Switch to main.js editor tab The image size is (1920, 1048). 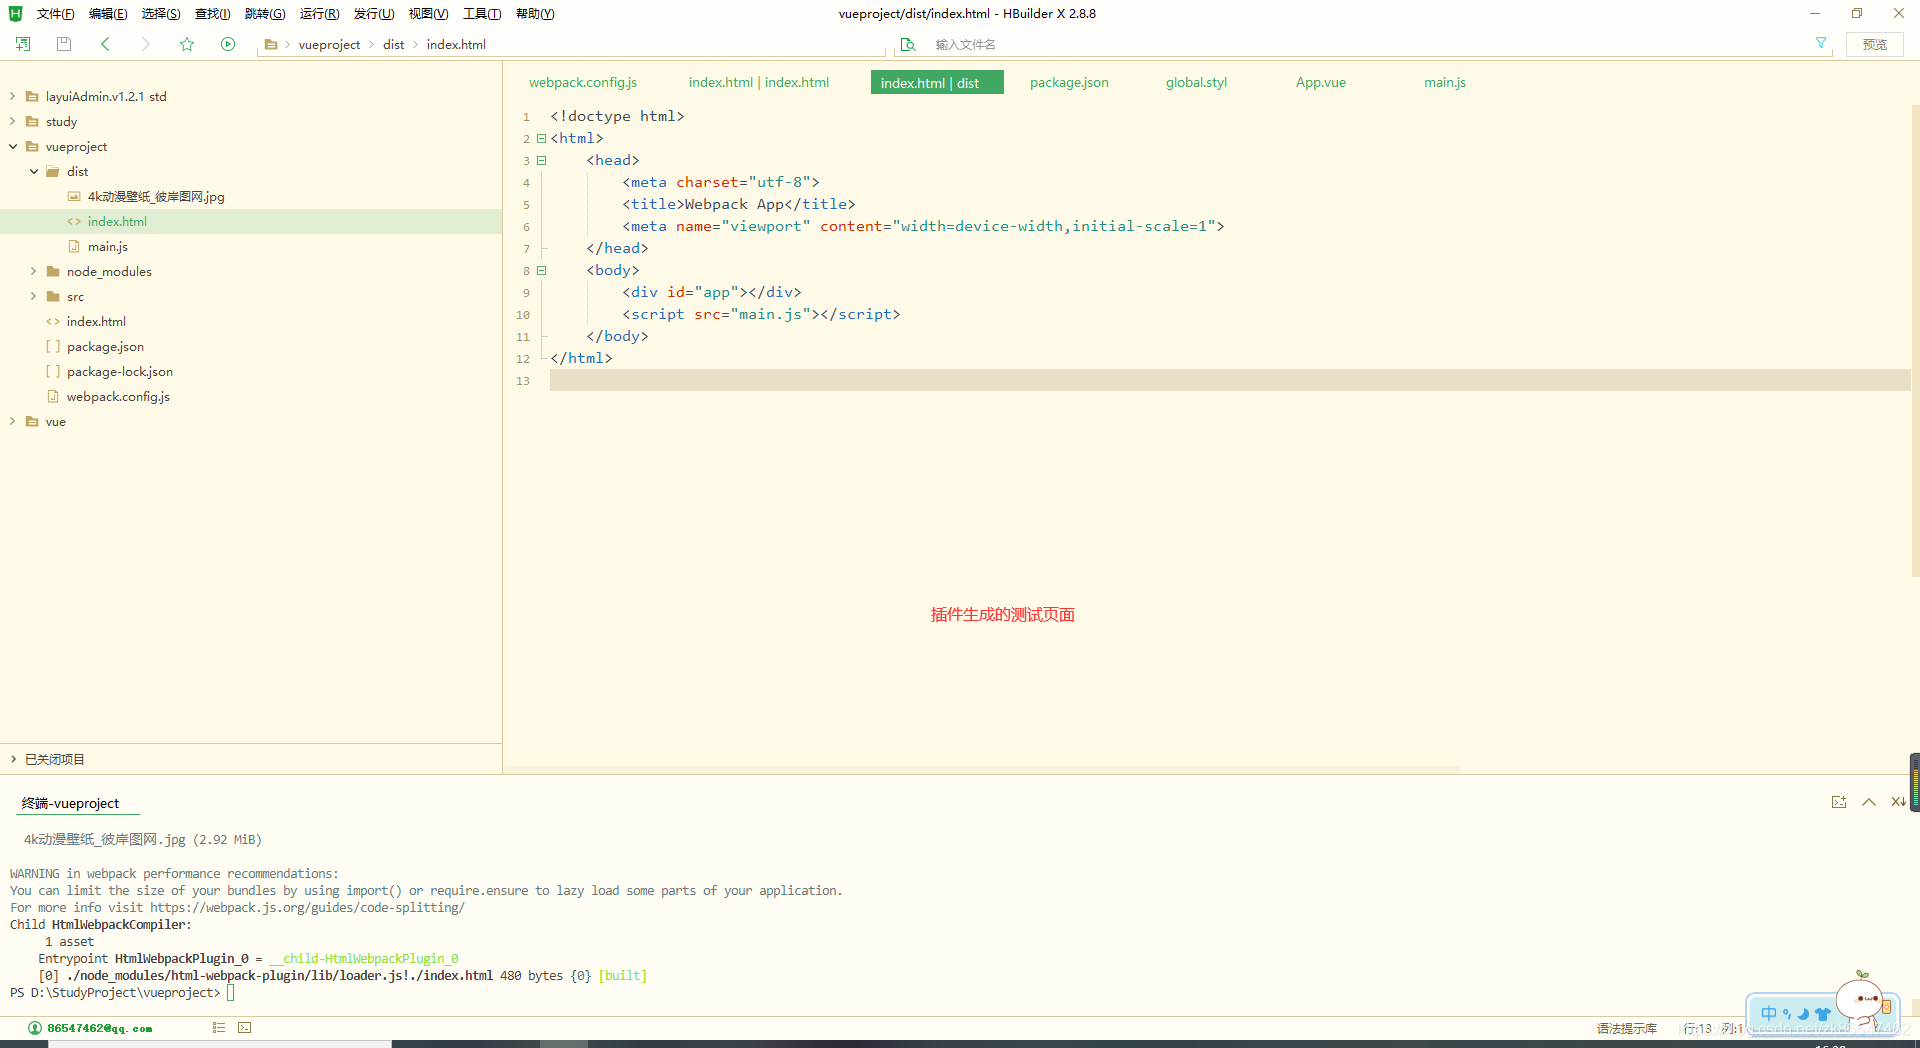click(x=1445, y=82)
